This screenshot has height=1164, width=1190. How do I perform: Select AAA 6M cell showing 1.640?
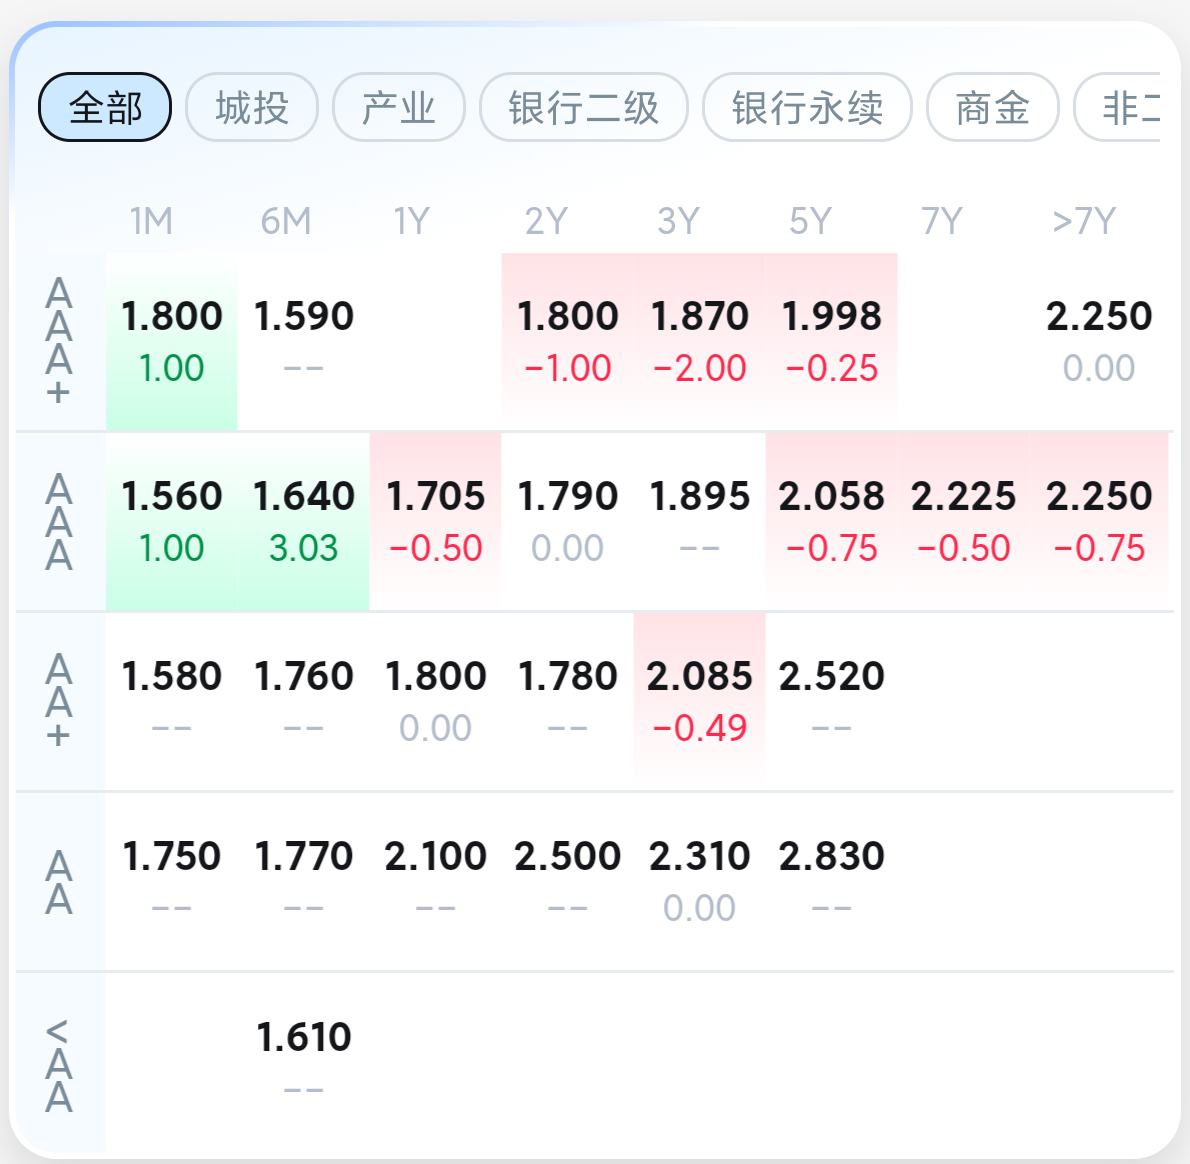[303, 521]
